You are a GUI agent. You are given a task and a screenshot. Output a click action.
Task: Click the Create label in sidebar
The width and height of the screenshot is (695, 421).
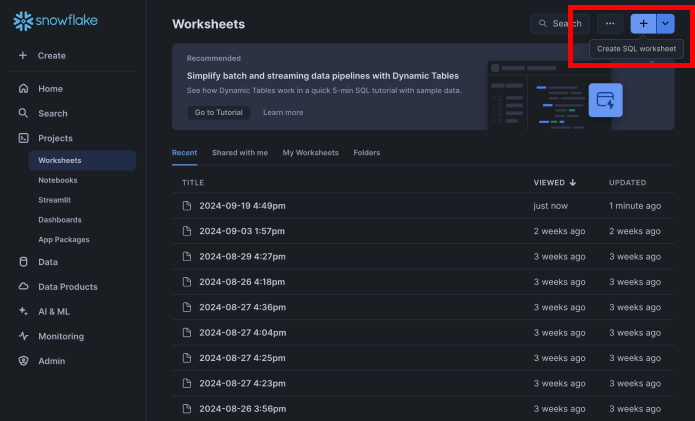pyautogui.click(x=51, y=56)
